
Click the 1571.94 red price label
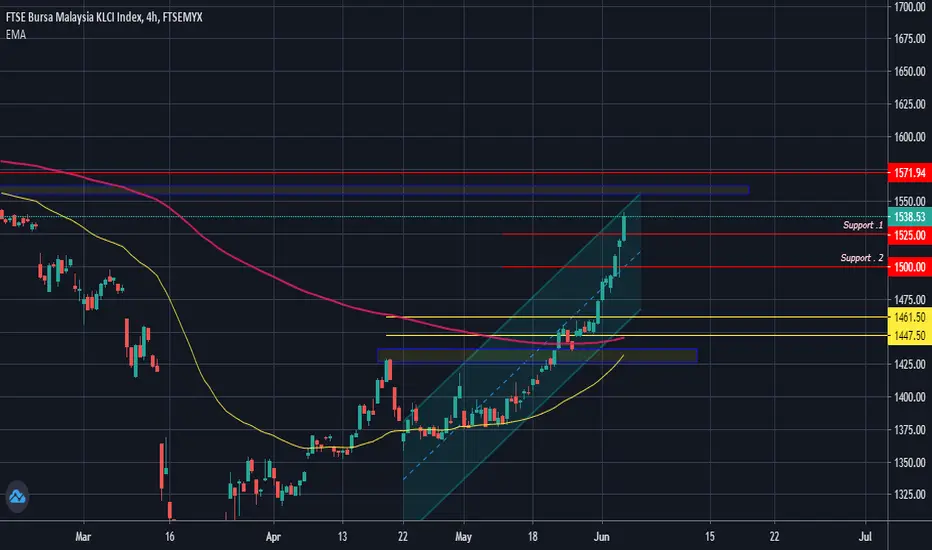pos(909,173)
